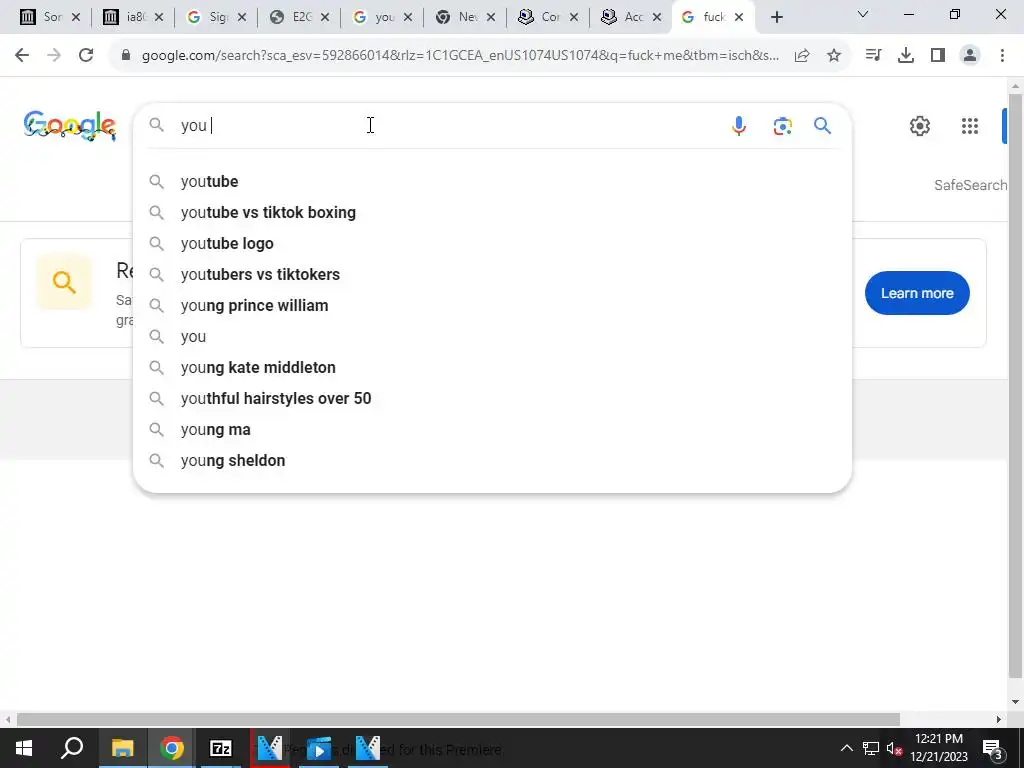
Task: Open the Google apps grid
Action: [970, 125]
